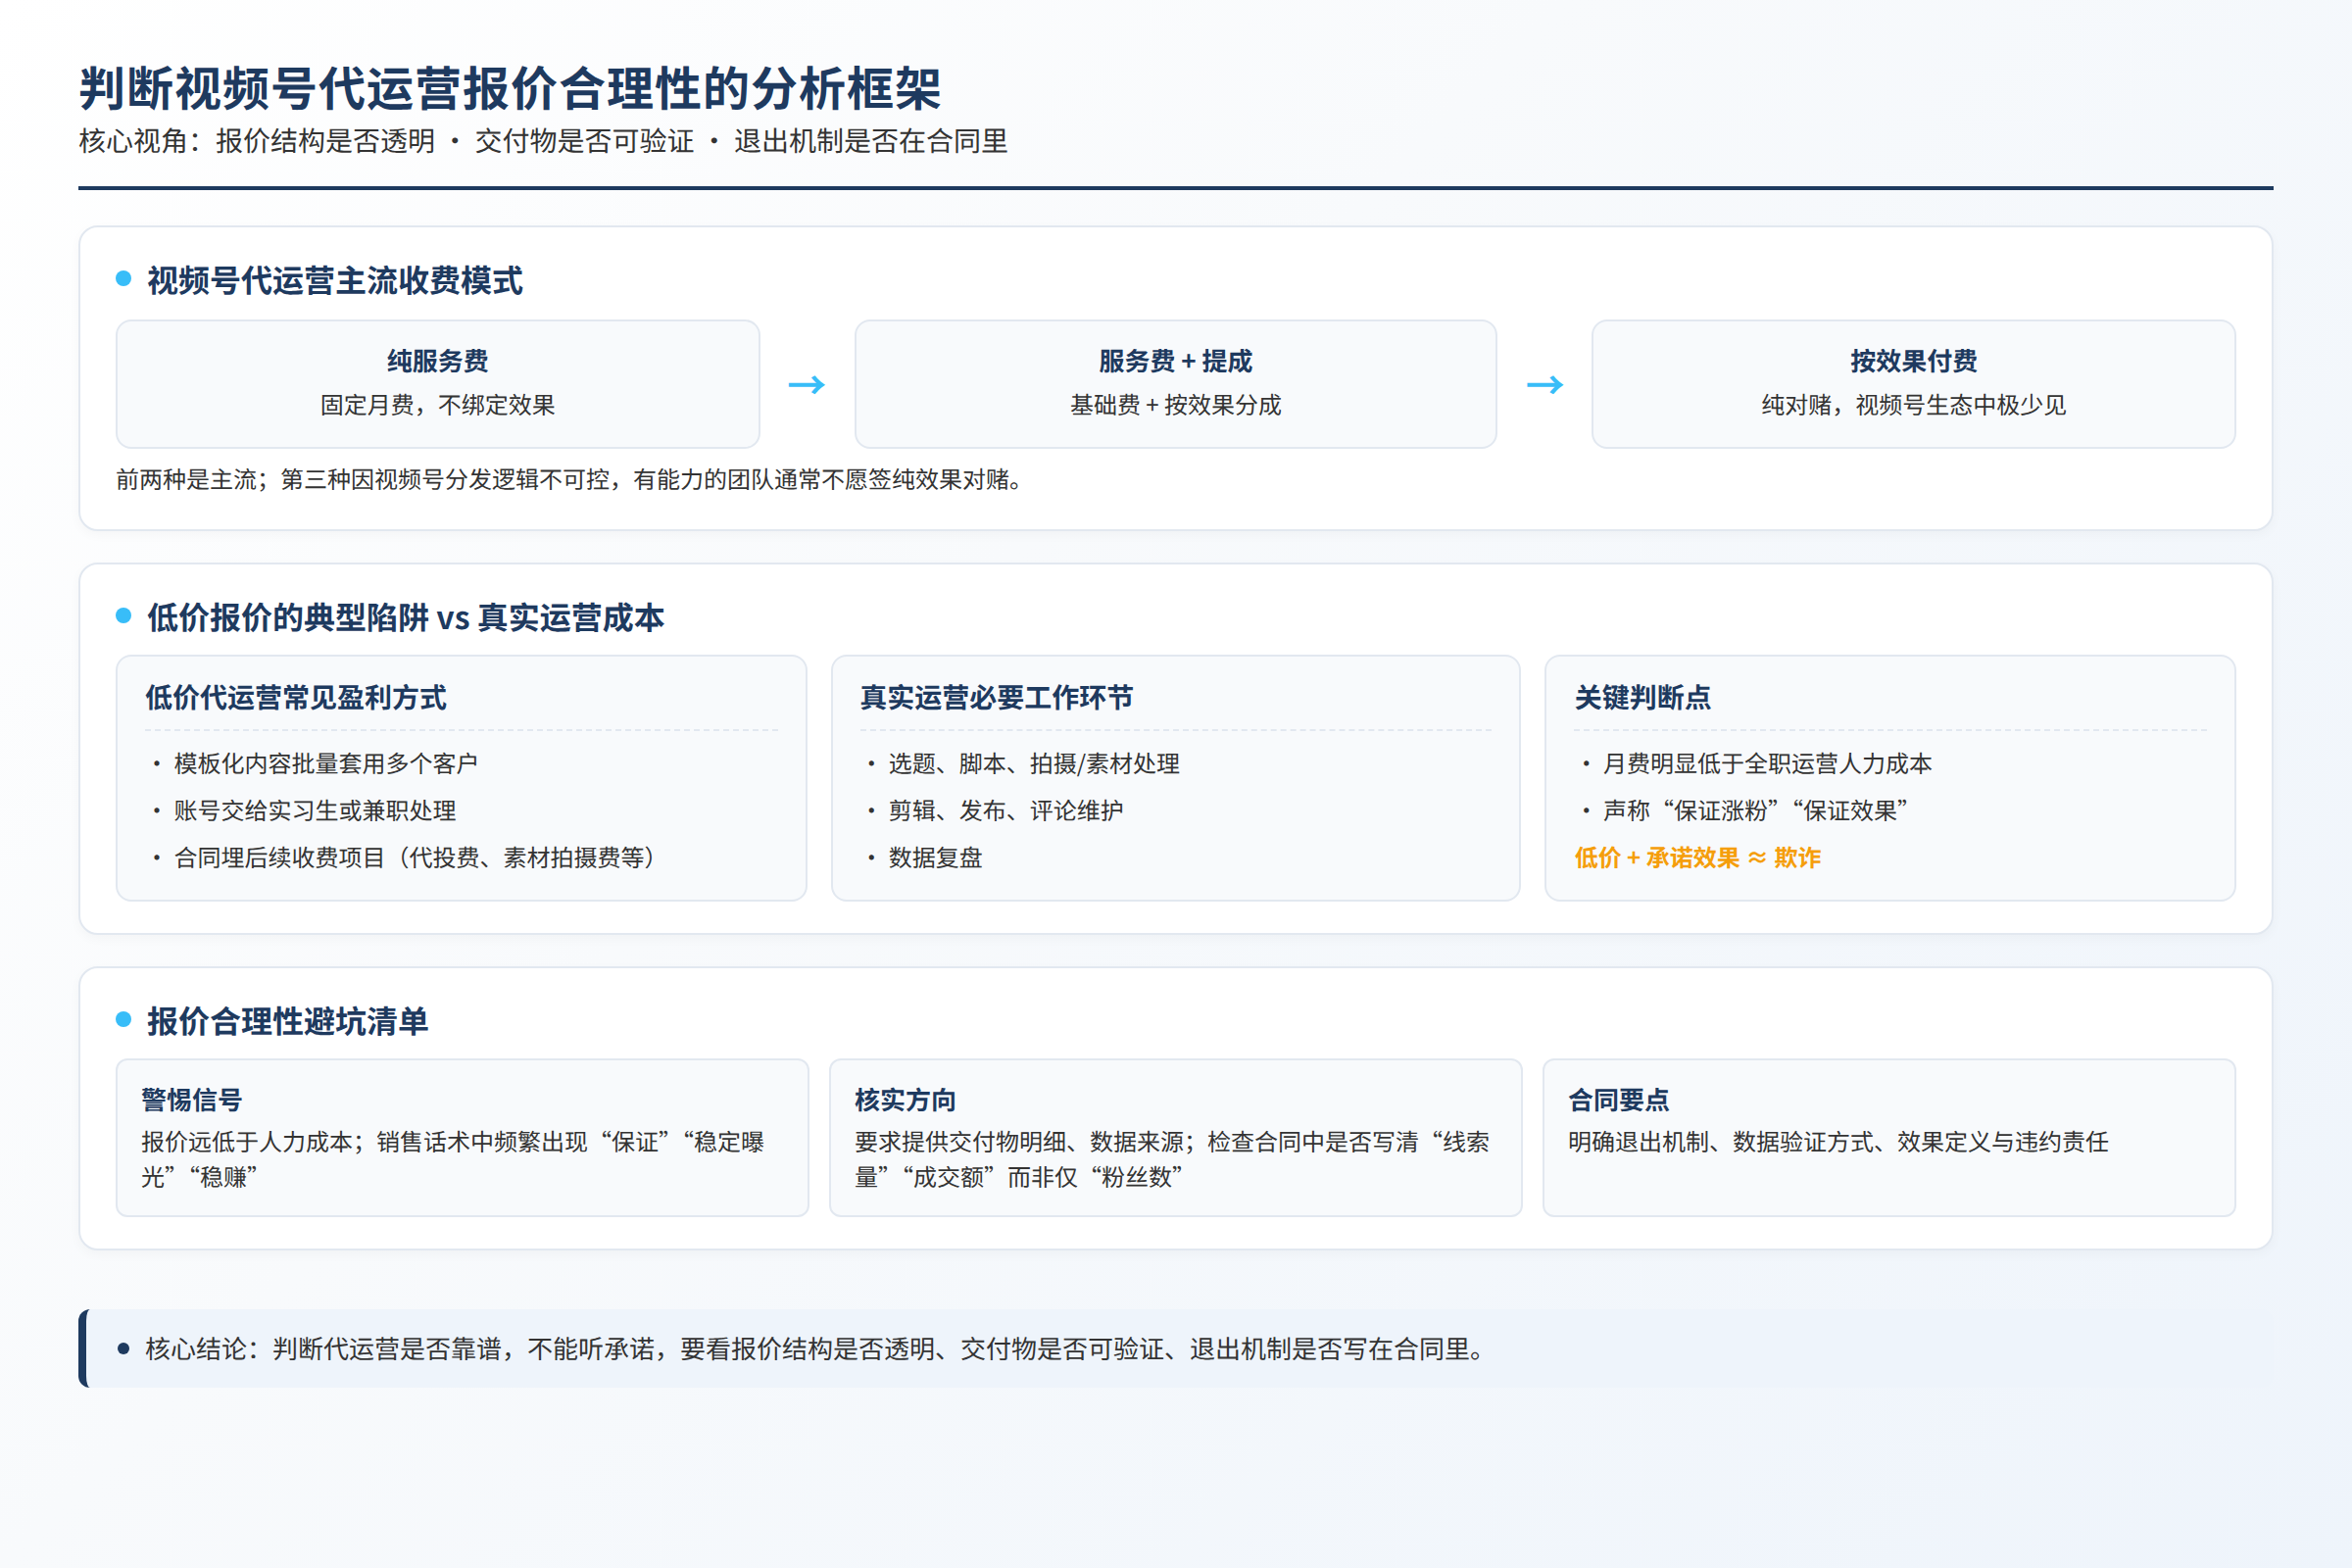Click the card title 真实运营必要工作环节
This screenshot has width=2352, height=1568.
tap(997, 697)
